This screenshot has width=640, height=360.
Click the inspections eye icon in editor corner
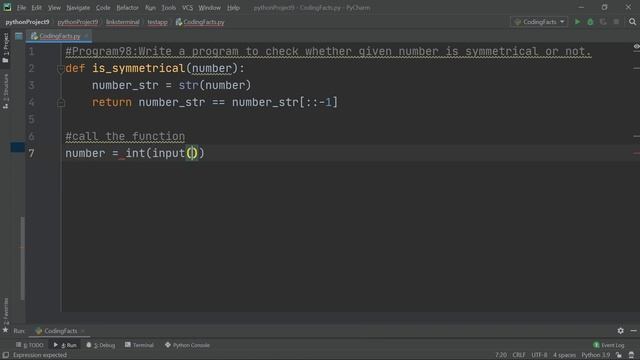(x=636, y=47)
